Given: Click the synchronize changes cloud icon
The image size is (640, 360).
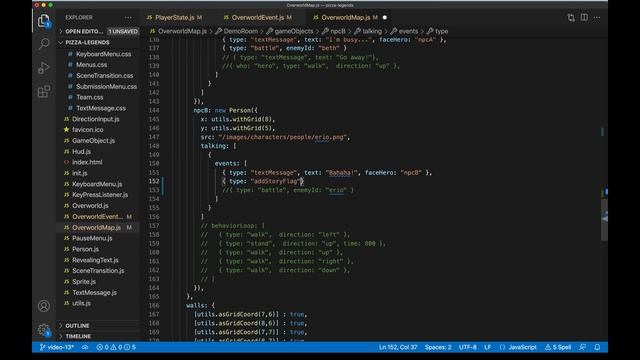Looking at the screenshot, I should pyautogui.click(x=85, y=347).
